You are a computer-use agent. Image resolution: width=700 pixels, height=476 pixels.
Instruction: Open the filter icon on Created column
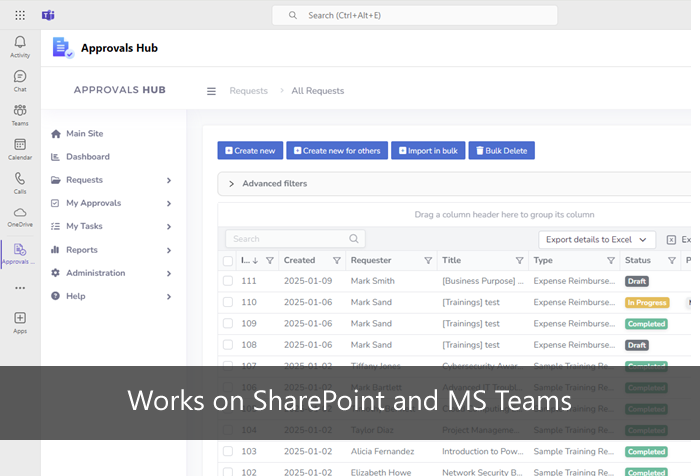337,260
